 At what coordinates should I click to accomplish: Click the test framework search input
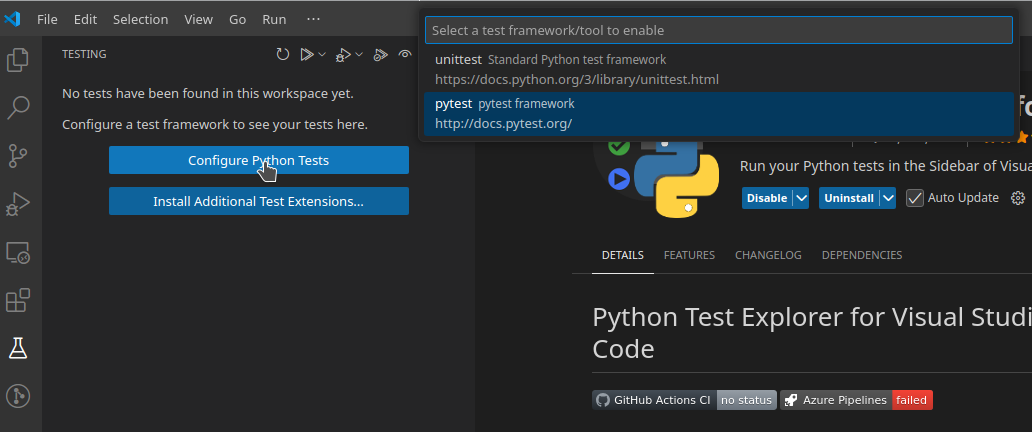719,31
